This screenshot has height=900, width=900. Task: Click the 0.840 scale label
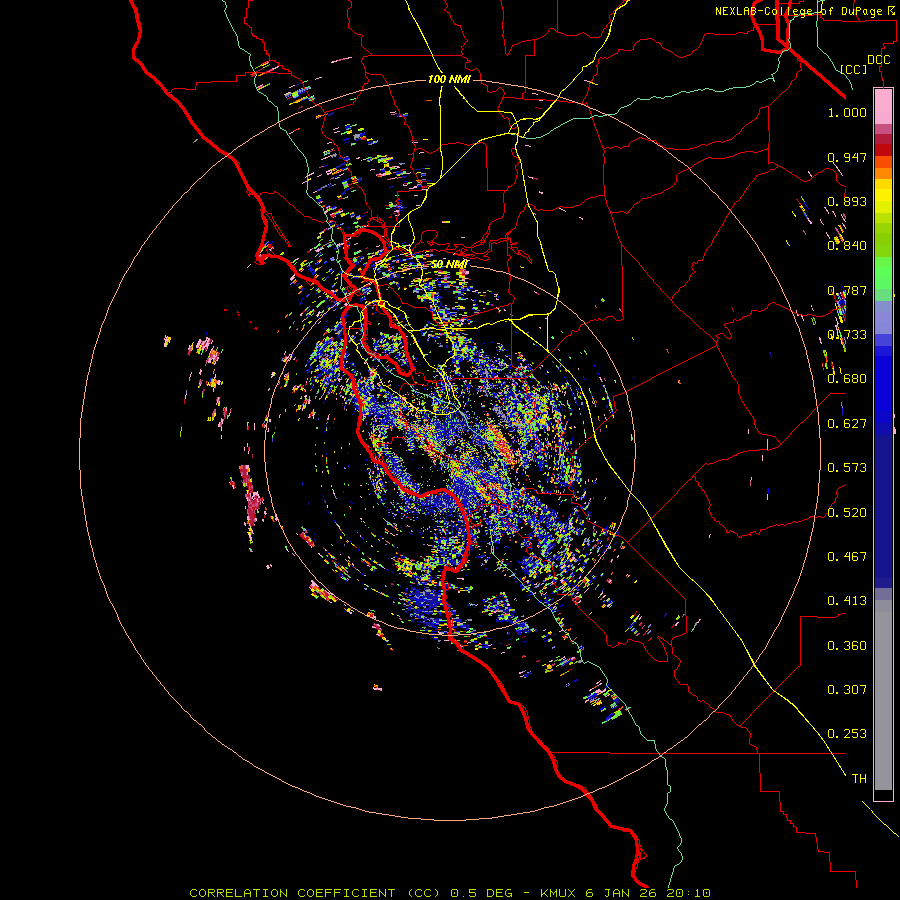point(847,246)
